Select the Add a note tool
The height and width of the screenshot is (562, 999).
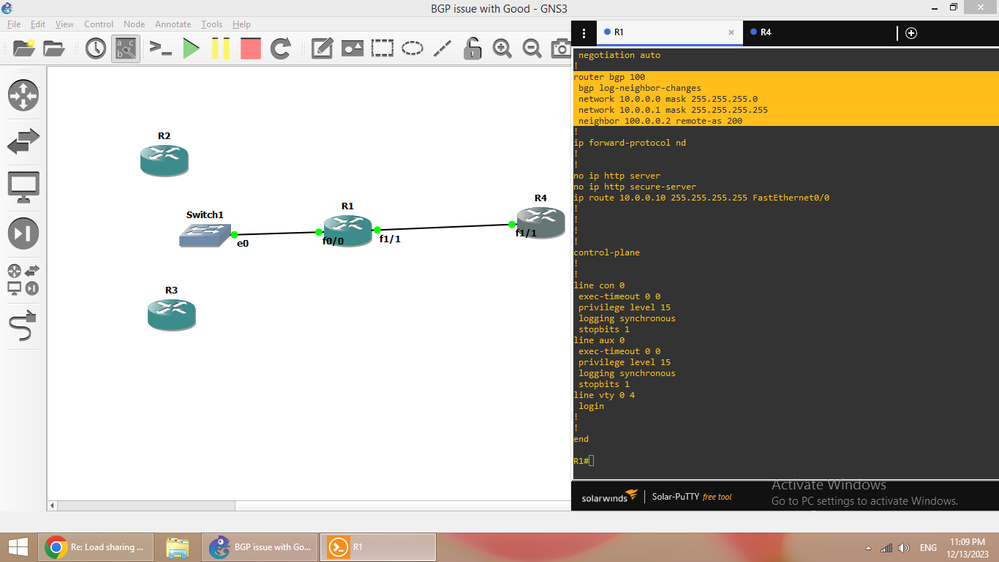[x=322, y=48]
